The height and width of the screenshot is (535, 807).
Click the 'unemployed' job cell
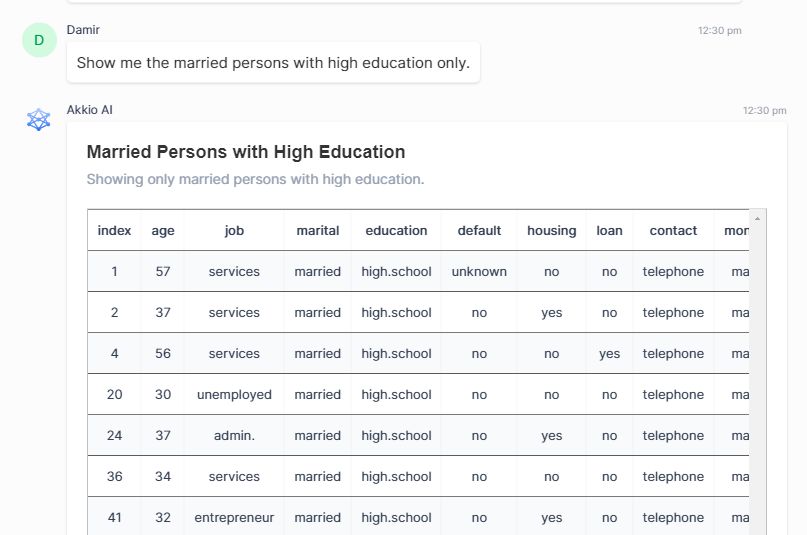pyautogui.click(x=234, y=395)
